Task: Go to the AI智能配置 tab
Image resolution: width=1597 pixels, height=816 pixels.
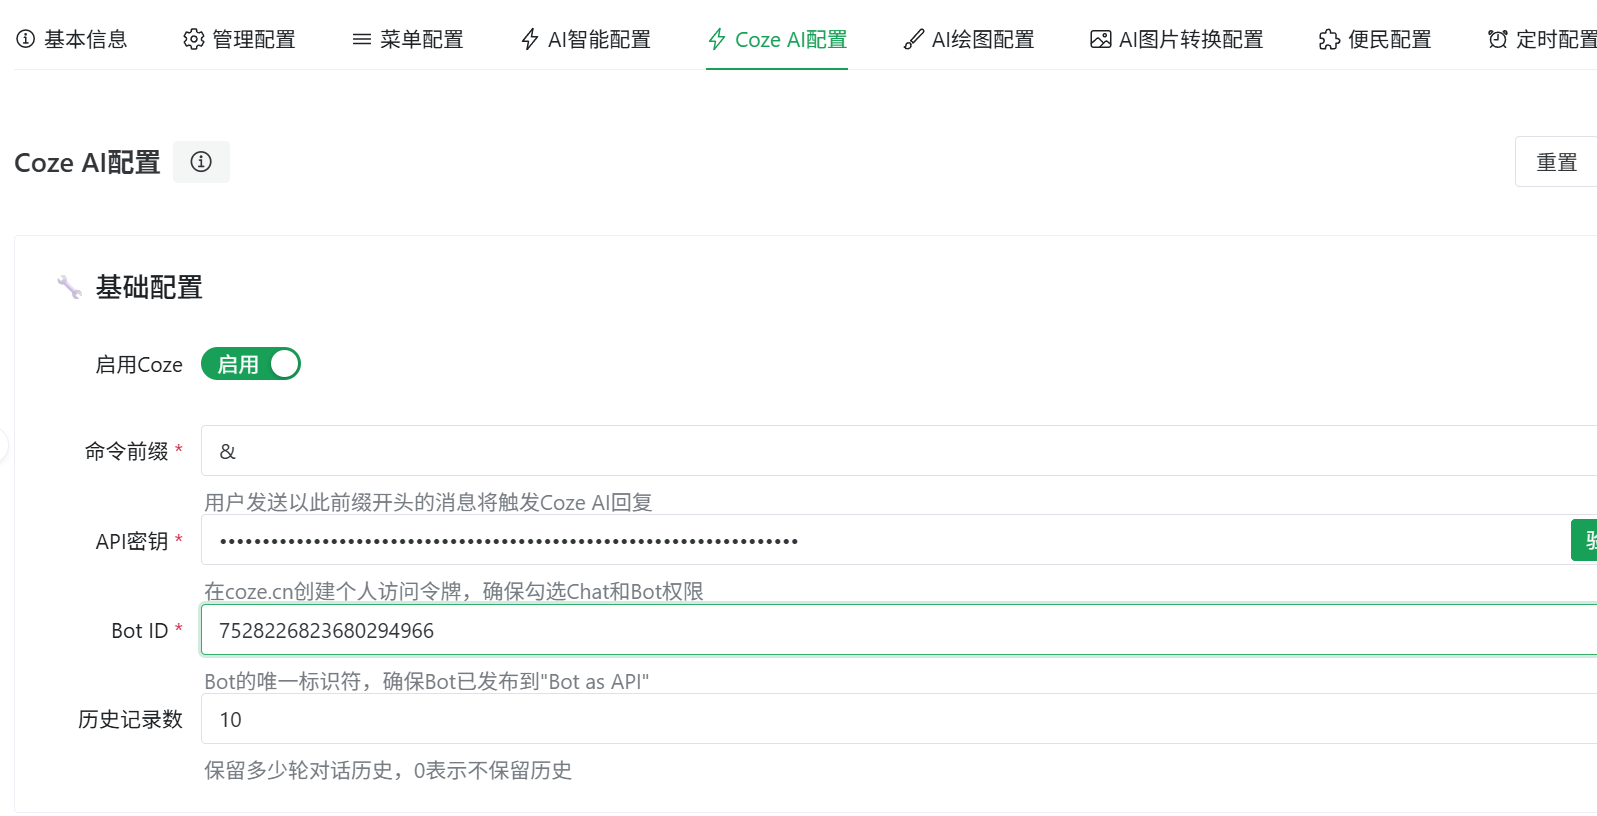Action: (x=586, y=39)
